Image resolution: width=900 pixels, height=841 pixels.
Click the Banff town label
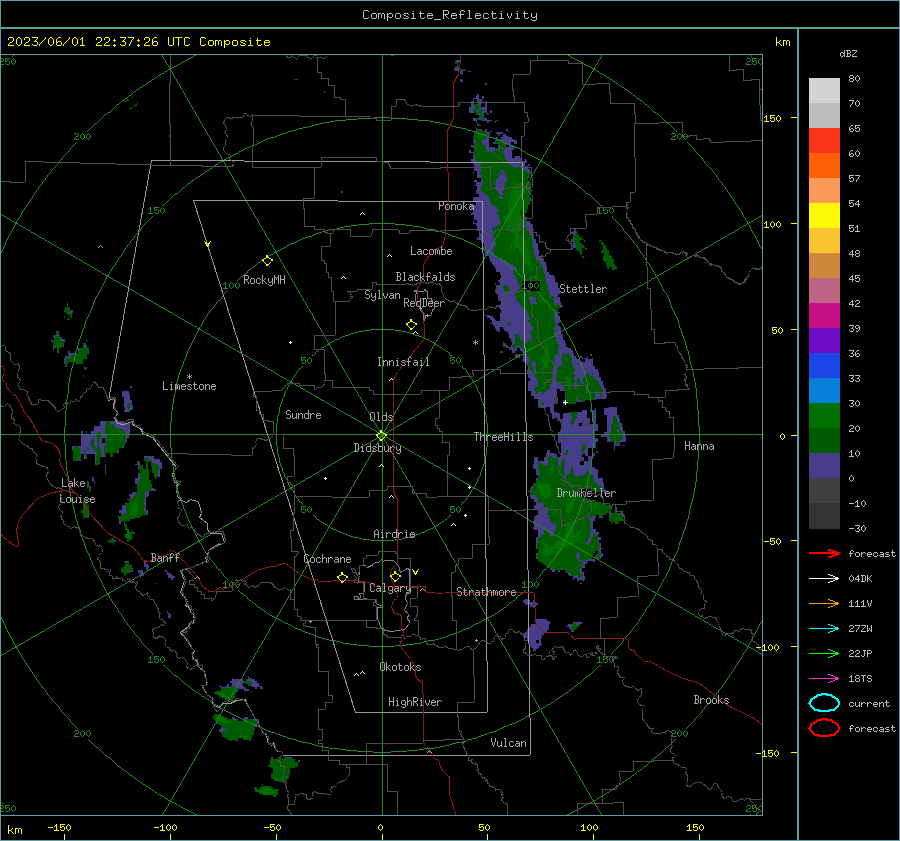[165, 557]
